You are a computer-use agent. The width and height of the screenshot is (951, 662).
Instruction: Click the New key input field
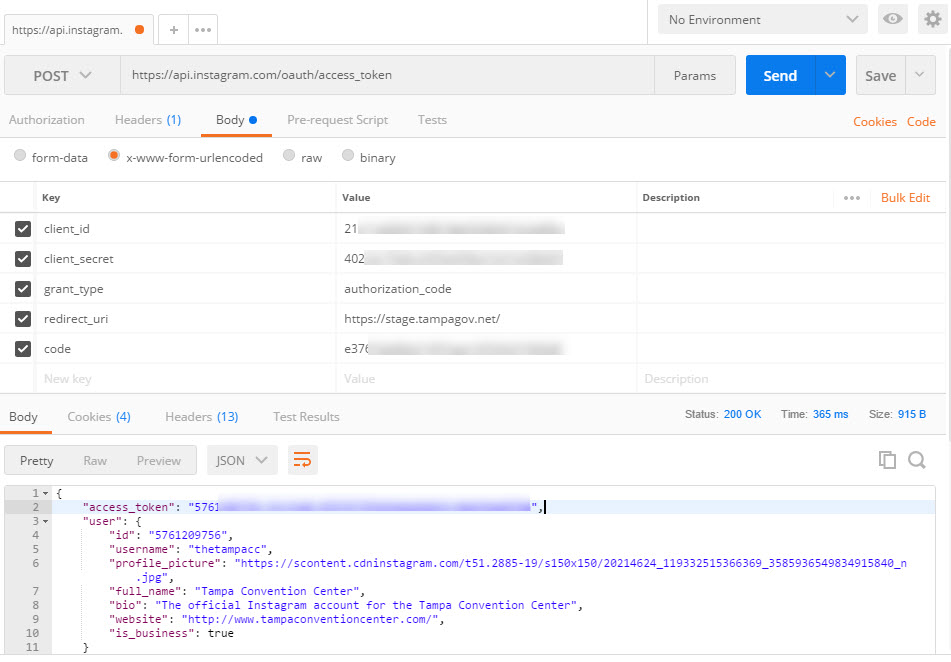click(x=186, y=379)
